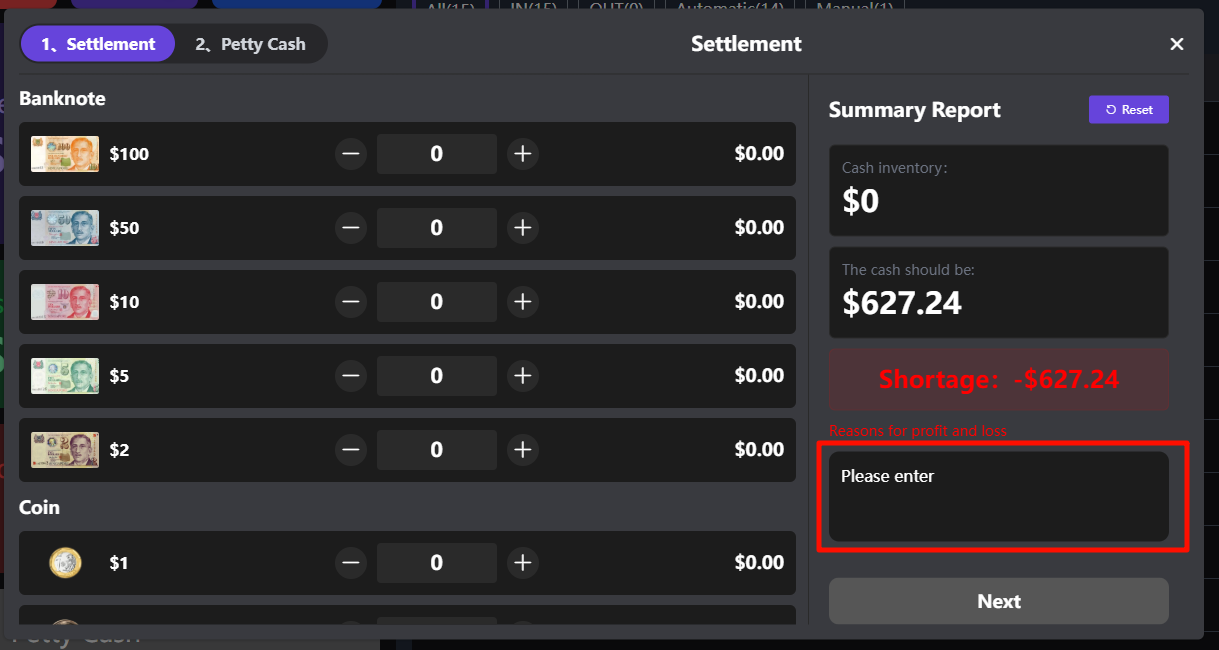Close the Settlement dialog

(x=1176, y=44)
